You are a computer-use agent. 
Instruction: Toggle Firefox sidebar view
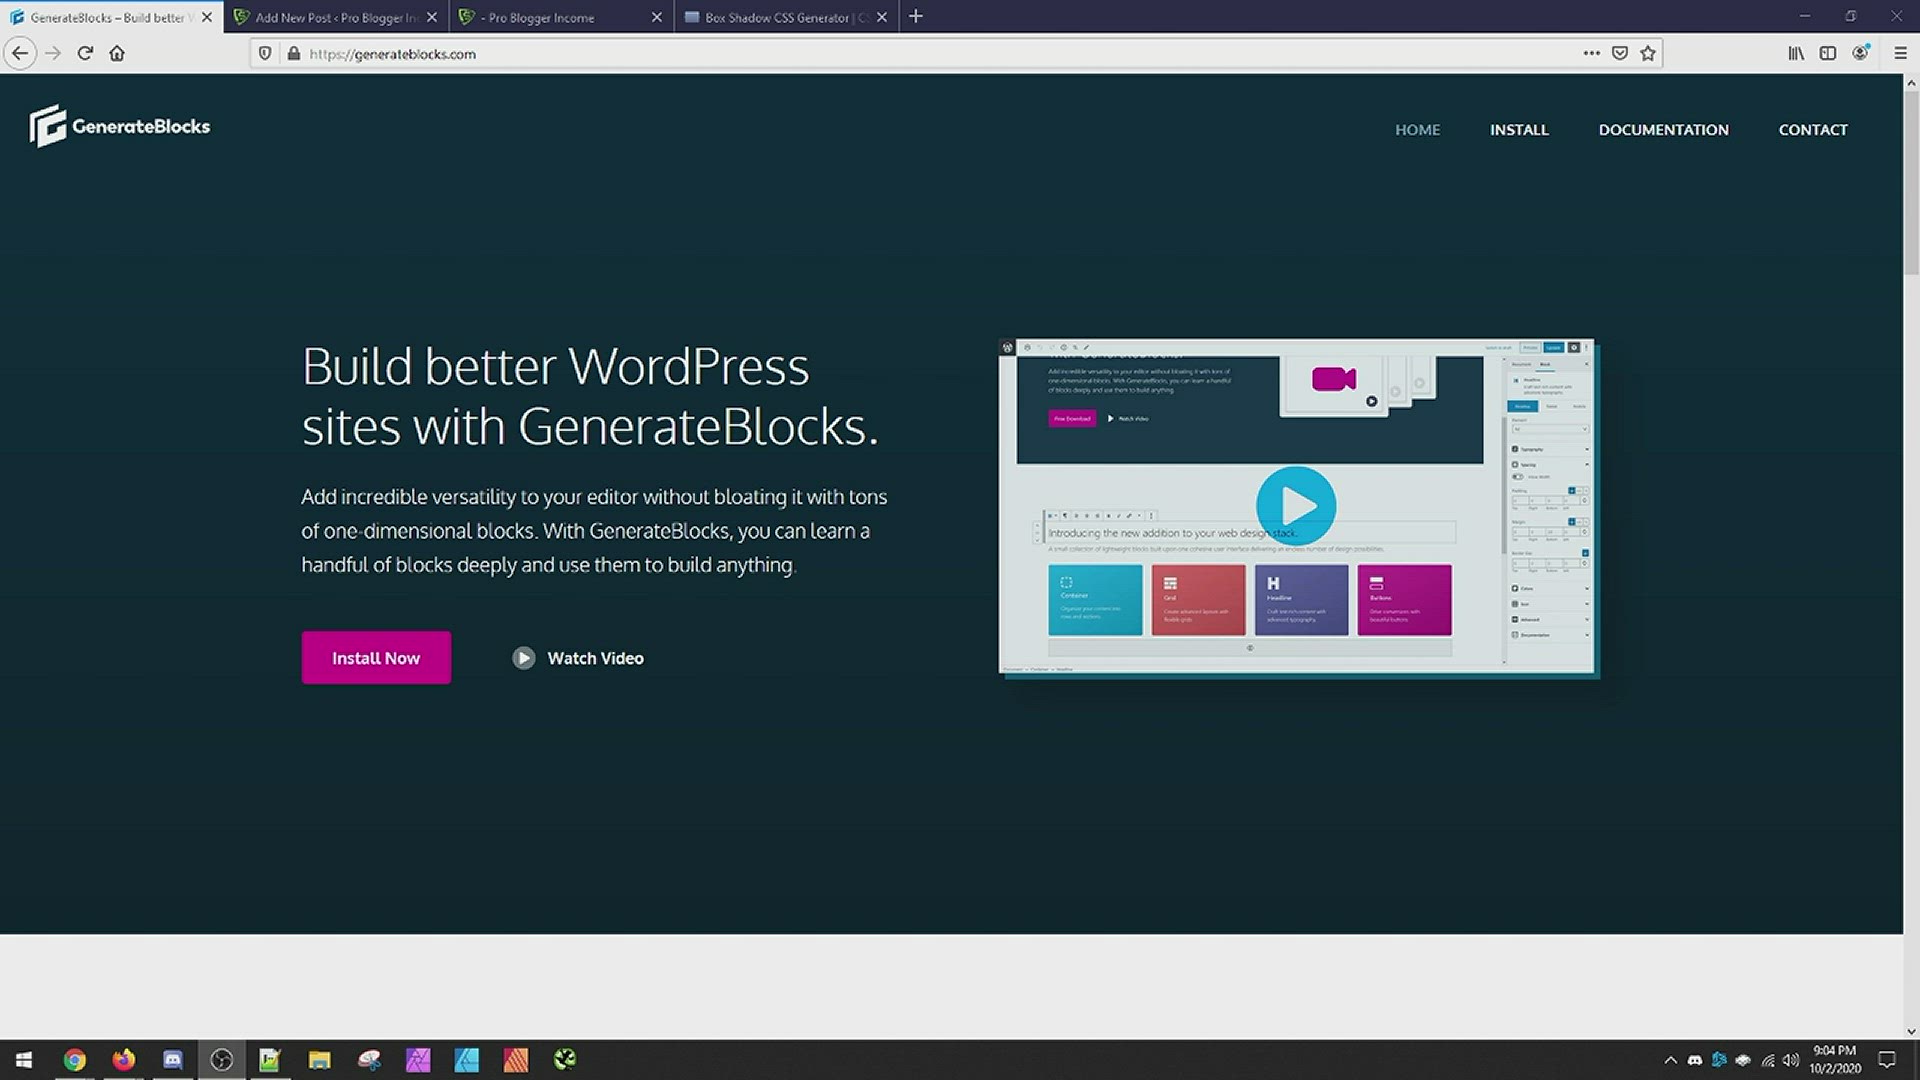[1828, 53]
